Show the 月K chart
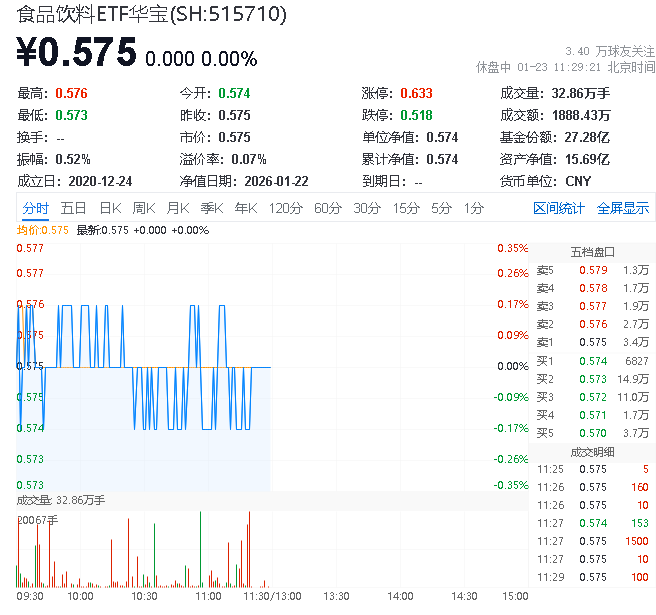The image size is (656, 615). (x=177, y=208)
